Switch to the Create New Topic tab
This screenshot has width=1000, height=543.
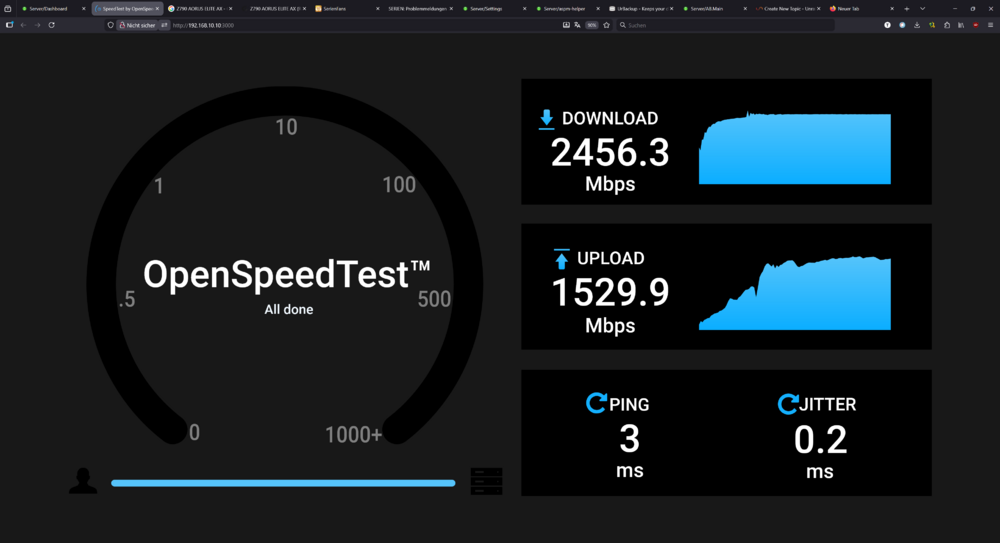(x=790, y=9)
